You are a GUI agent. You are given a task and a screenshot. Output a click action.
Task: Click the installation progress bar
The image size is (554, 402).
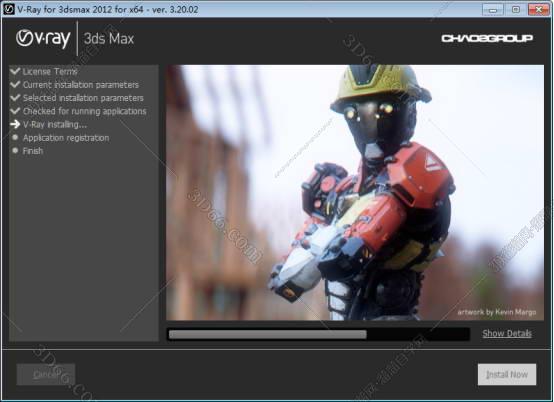(x=318, y=334)
